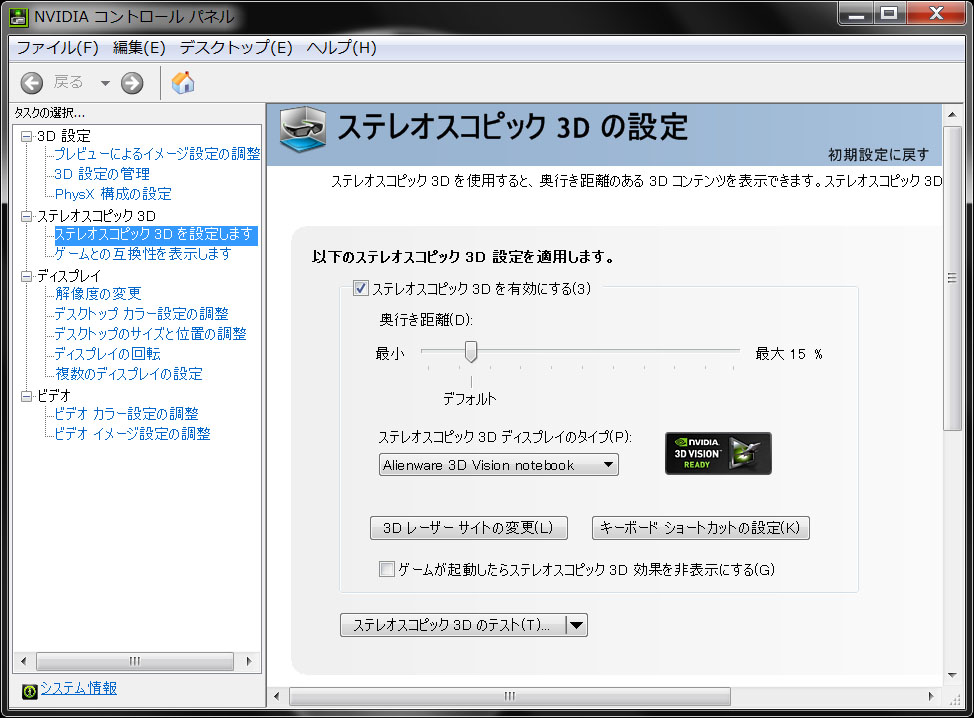This screenshot has width=974, height=718.
Task: Collapse the ビデオ tree node
Action: [x=26, y=396]
